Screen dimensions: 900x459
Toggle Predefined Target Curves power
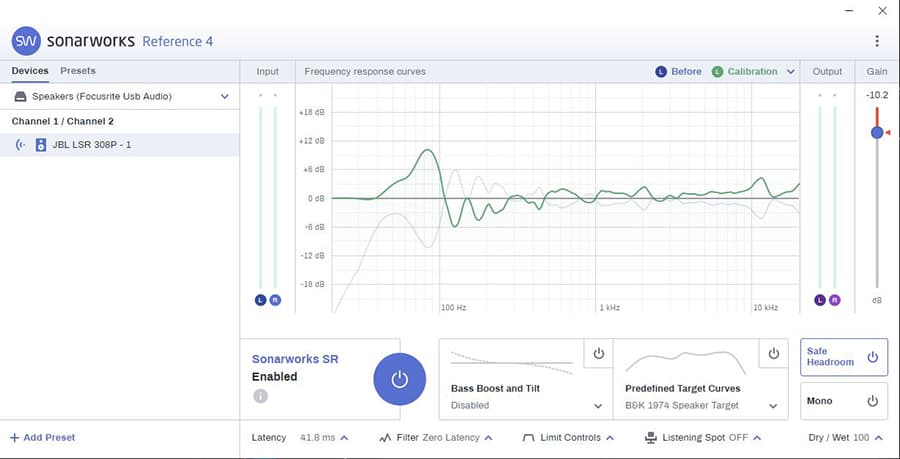pyautogui.click(x=773, y=353)
